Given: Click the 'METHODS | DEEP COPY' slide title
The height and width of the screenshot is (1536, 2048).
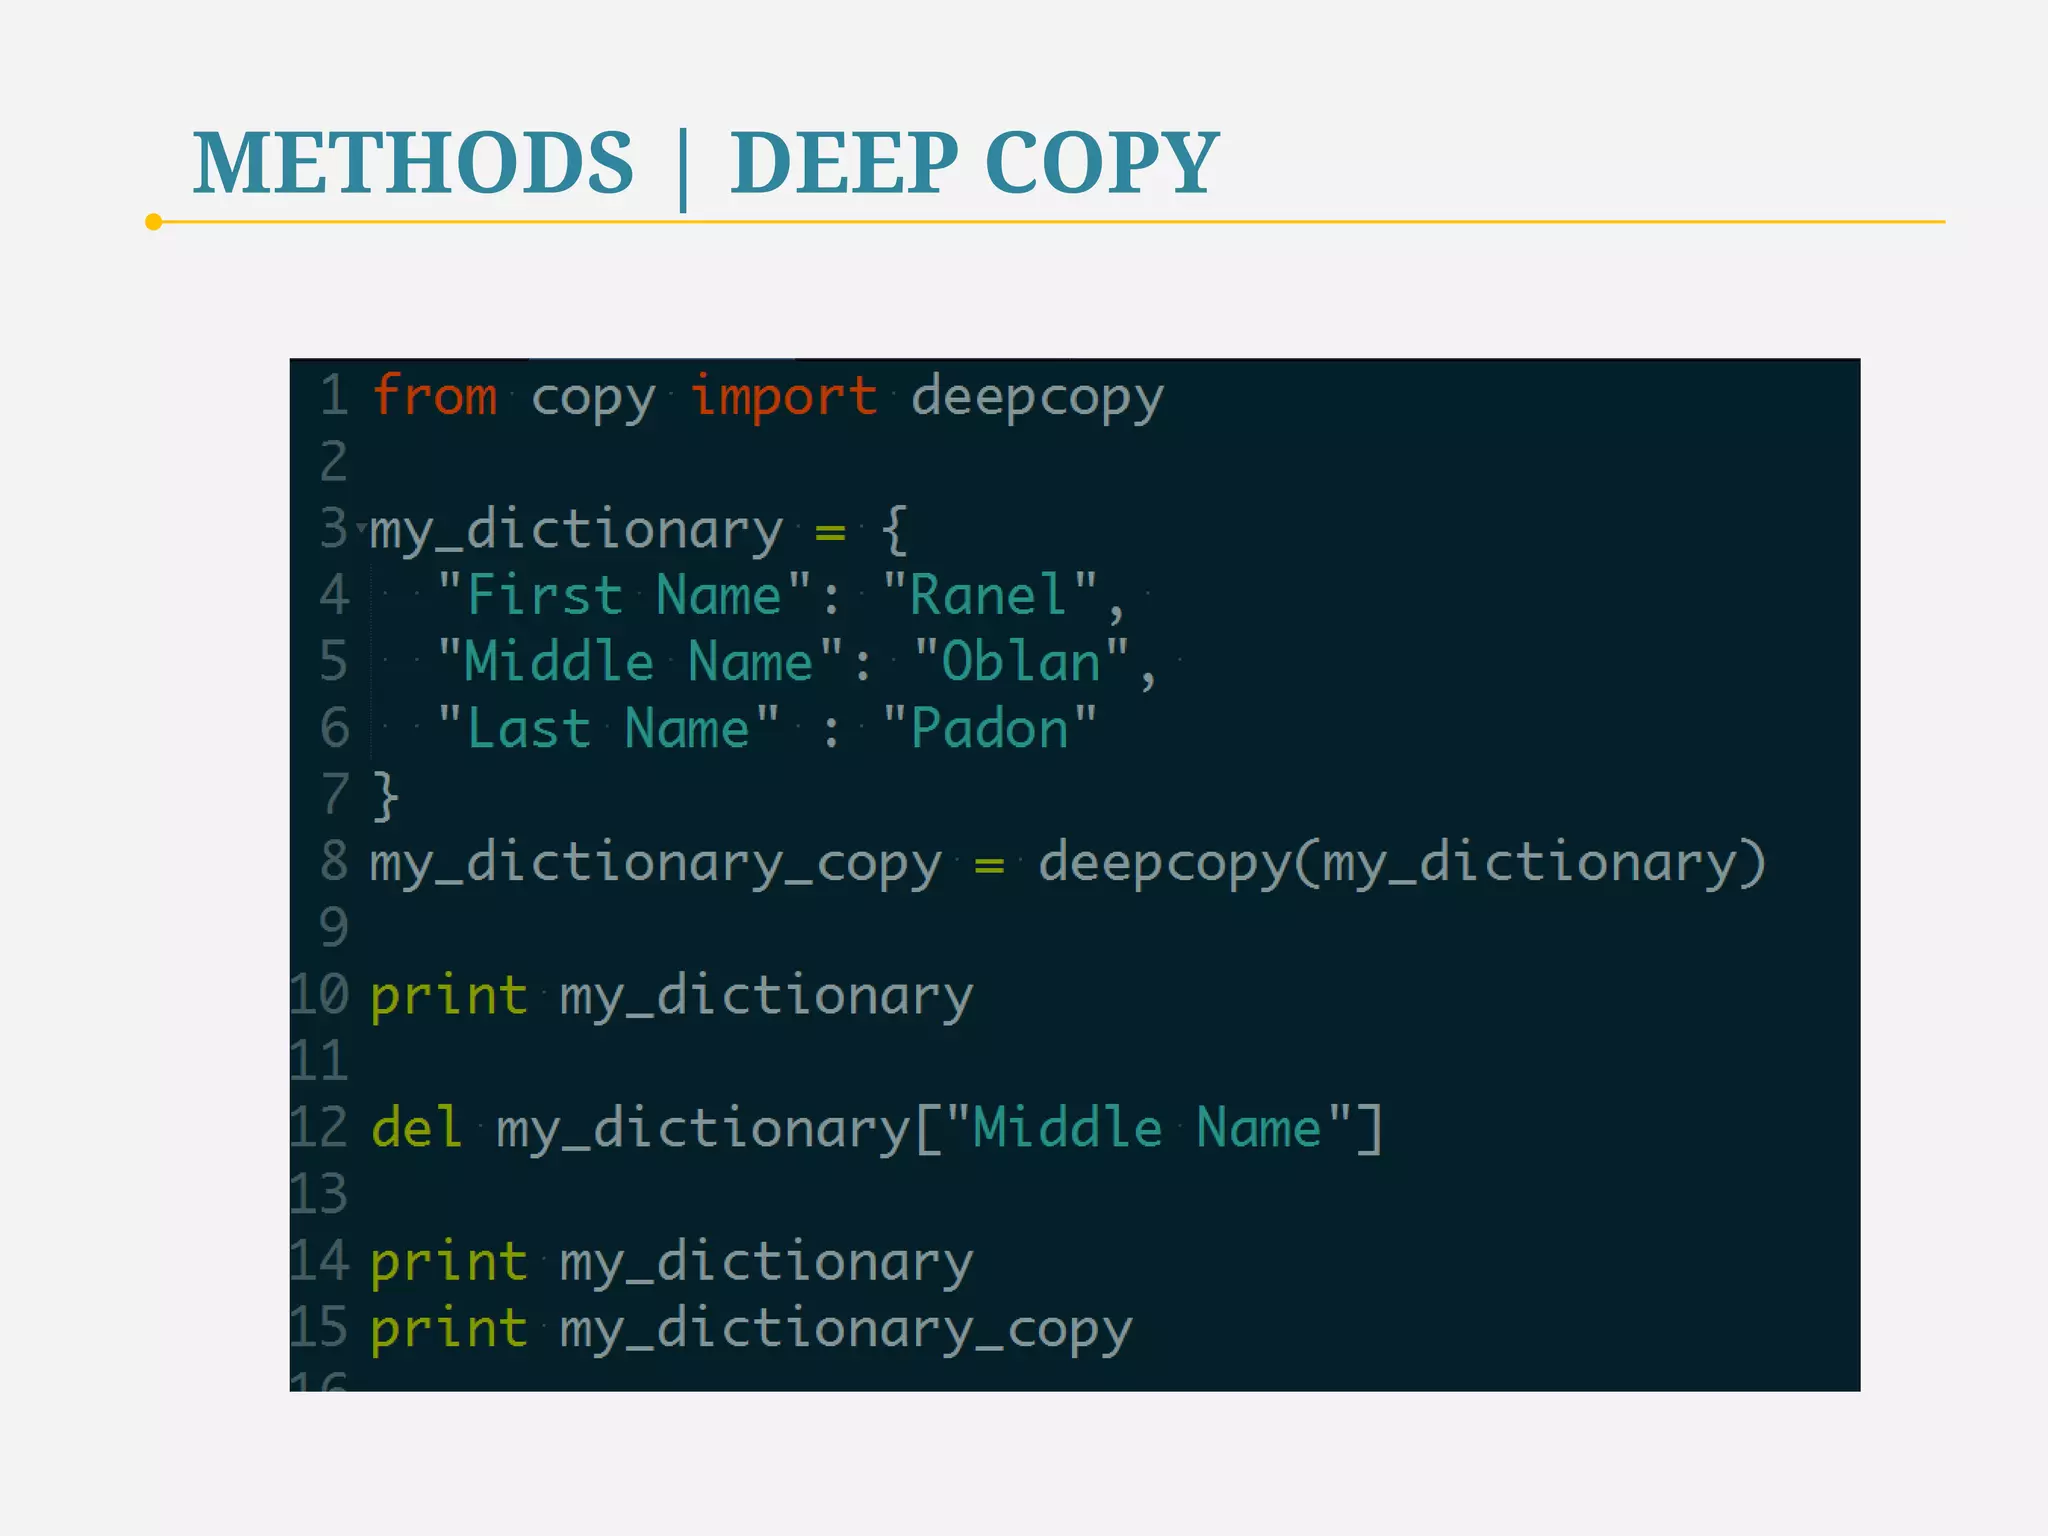Looking at the screenshot, I should (x=705, y=162).
